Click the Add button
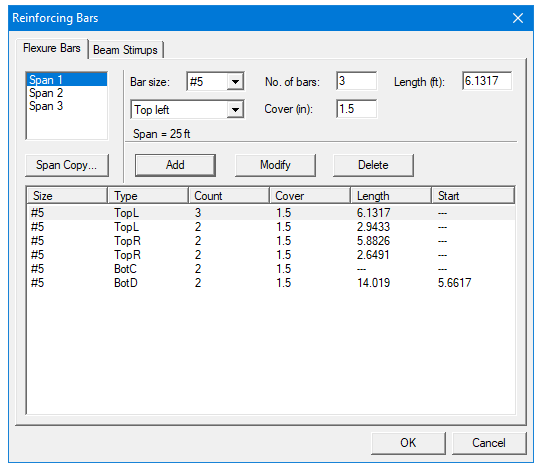 coord(175,165)
